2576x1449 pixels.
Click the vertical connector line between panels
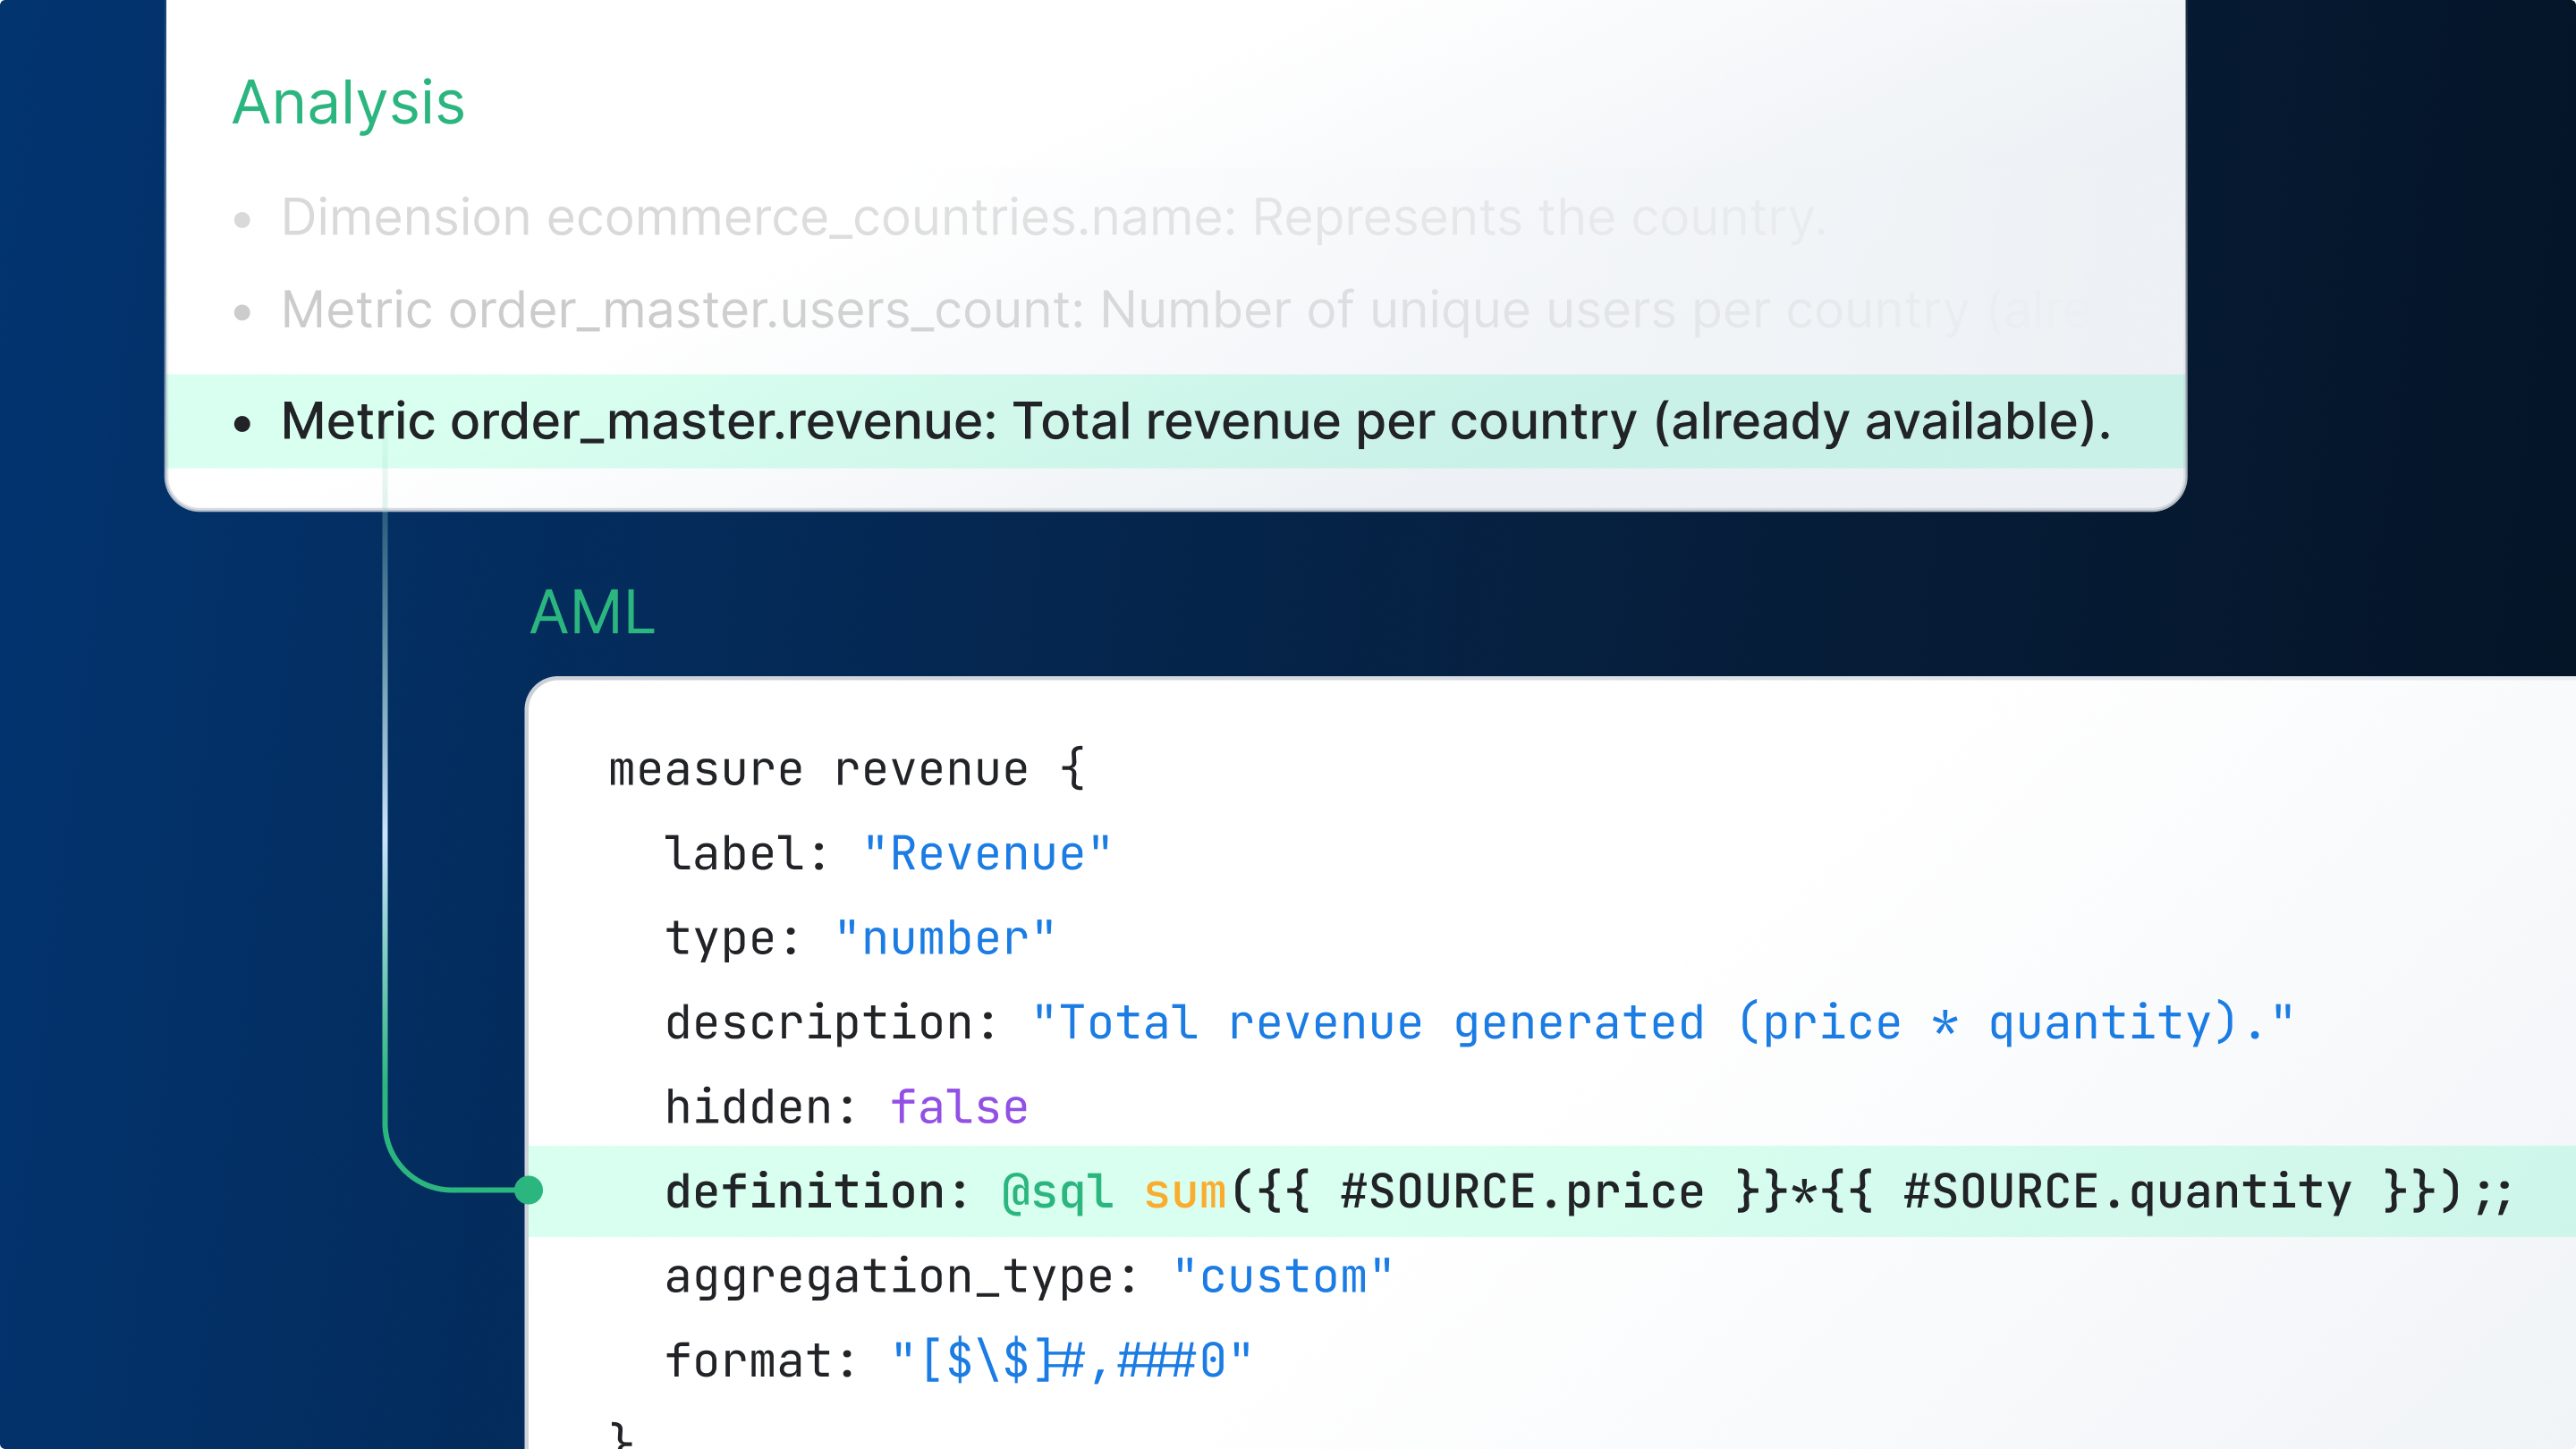(385, 800)
